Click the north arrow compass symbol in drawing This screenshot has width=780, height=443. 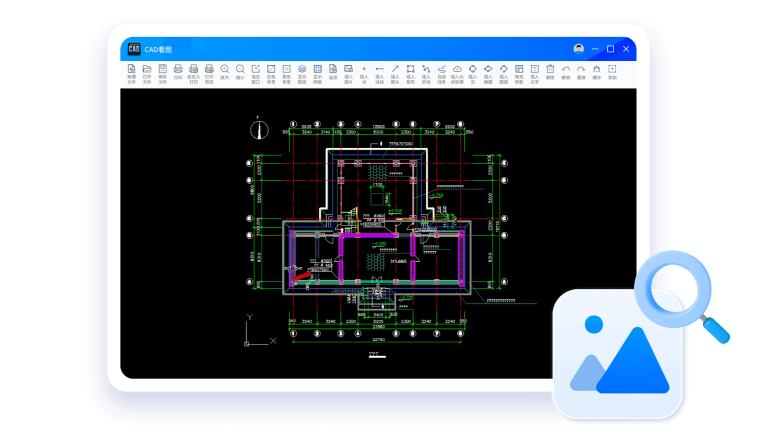[259, 128]
